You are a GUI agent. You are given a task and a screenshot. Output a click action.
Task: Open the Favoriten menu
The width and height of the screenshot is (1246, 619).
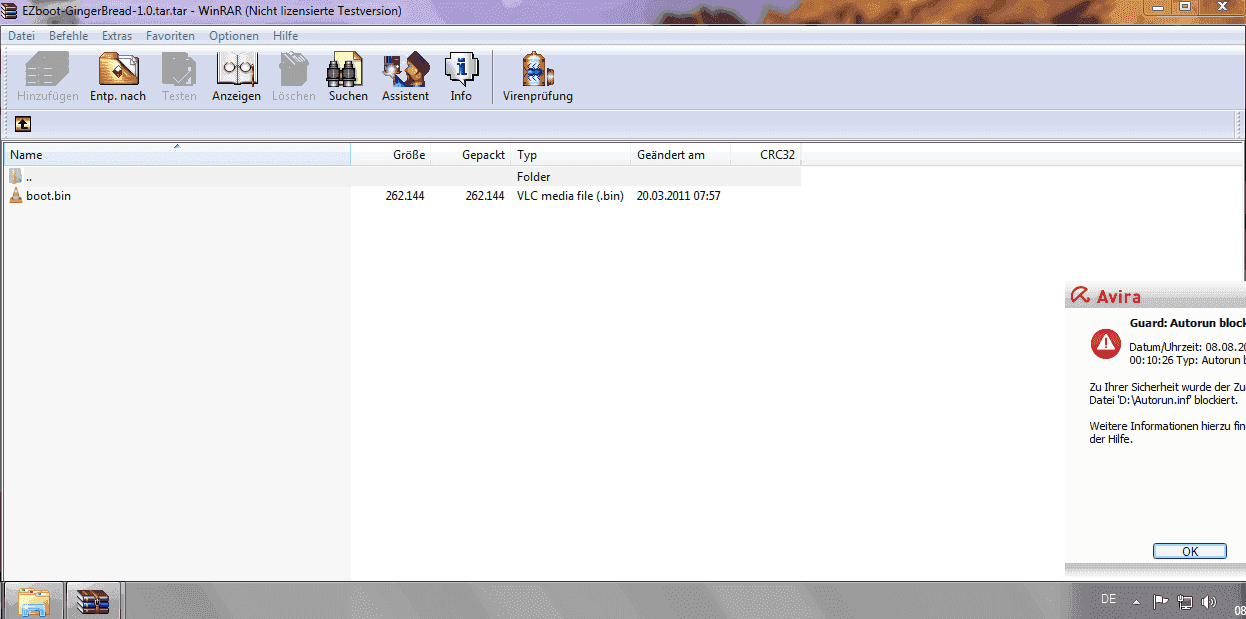170,36
